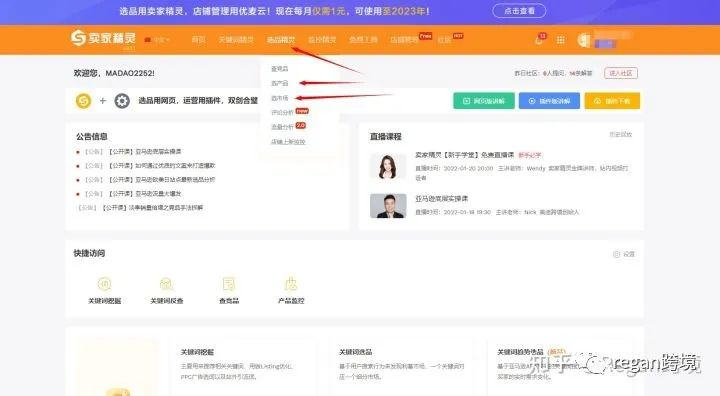Click the blue 插件版讲解 button
Image resolution: width=720 pixels, height=396 pixels.
[549, 101]
